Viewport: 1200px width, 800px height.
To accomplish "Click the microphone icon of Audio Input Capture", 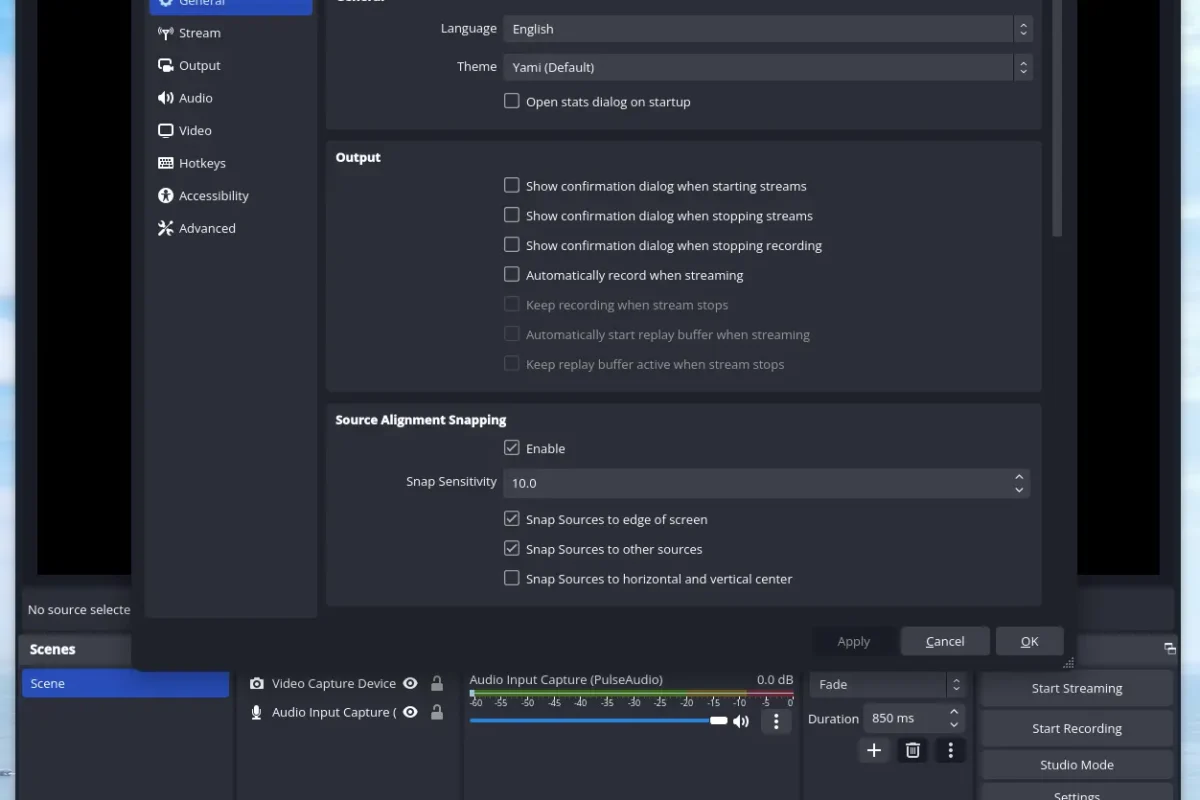I will click(x=257, y=712).
